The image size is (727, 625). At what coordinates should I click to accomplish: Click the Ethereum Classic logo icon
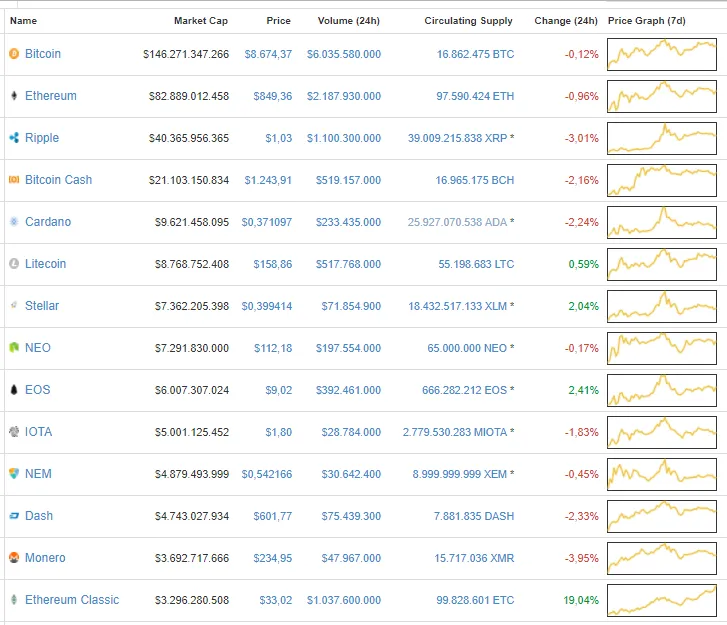[x=14, y=600]
